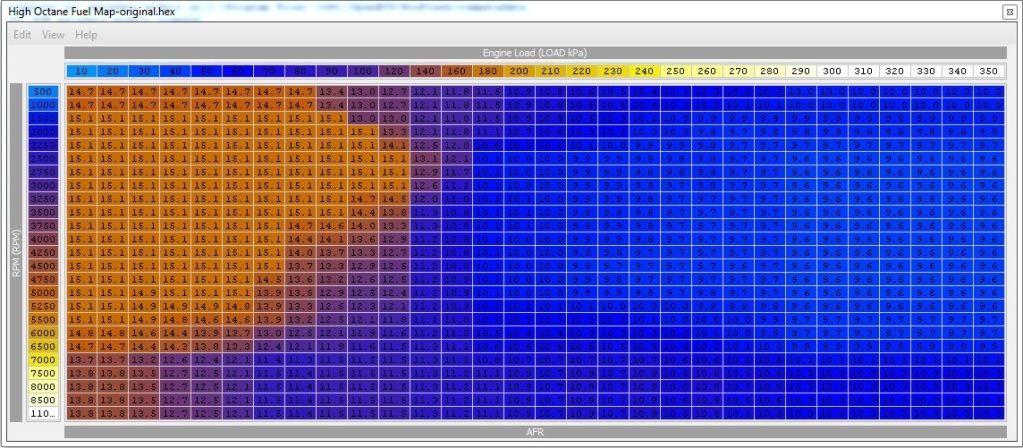Open the View menu
Image resolution: width=1023 pixels, height=448 pixels.
point(53,34)
